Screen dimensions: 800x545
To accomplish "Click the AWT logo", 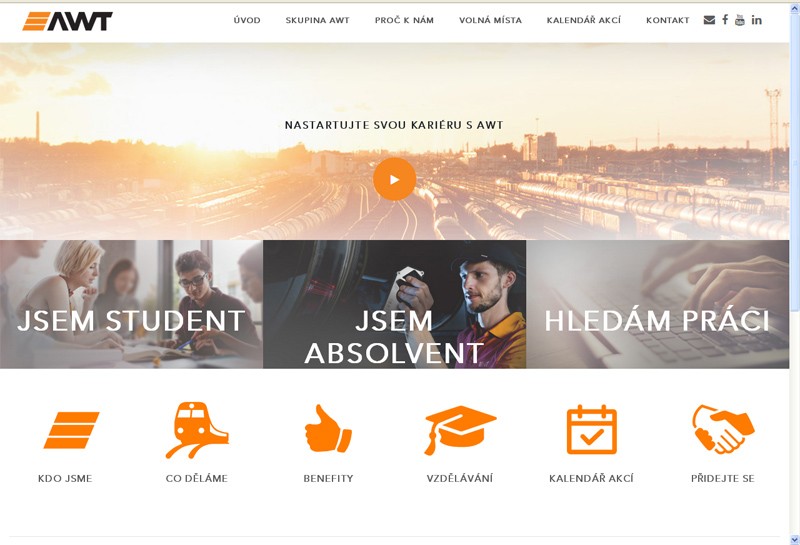I will (67, 21).
